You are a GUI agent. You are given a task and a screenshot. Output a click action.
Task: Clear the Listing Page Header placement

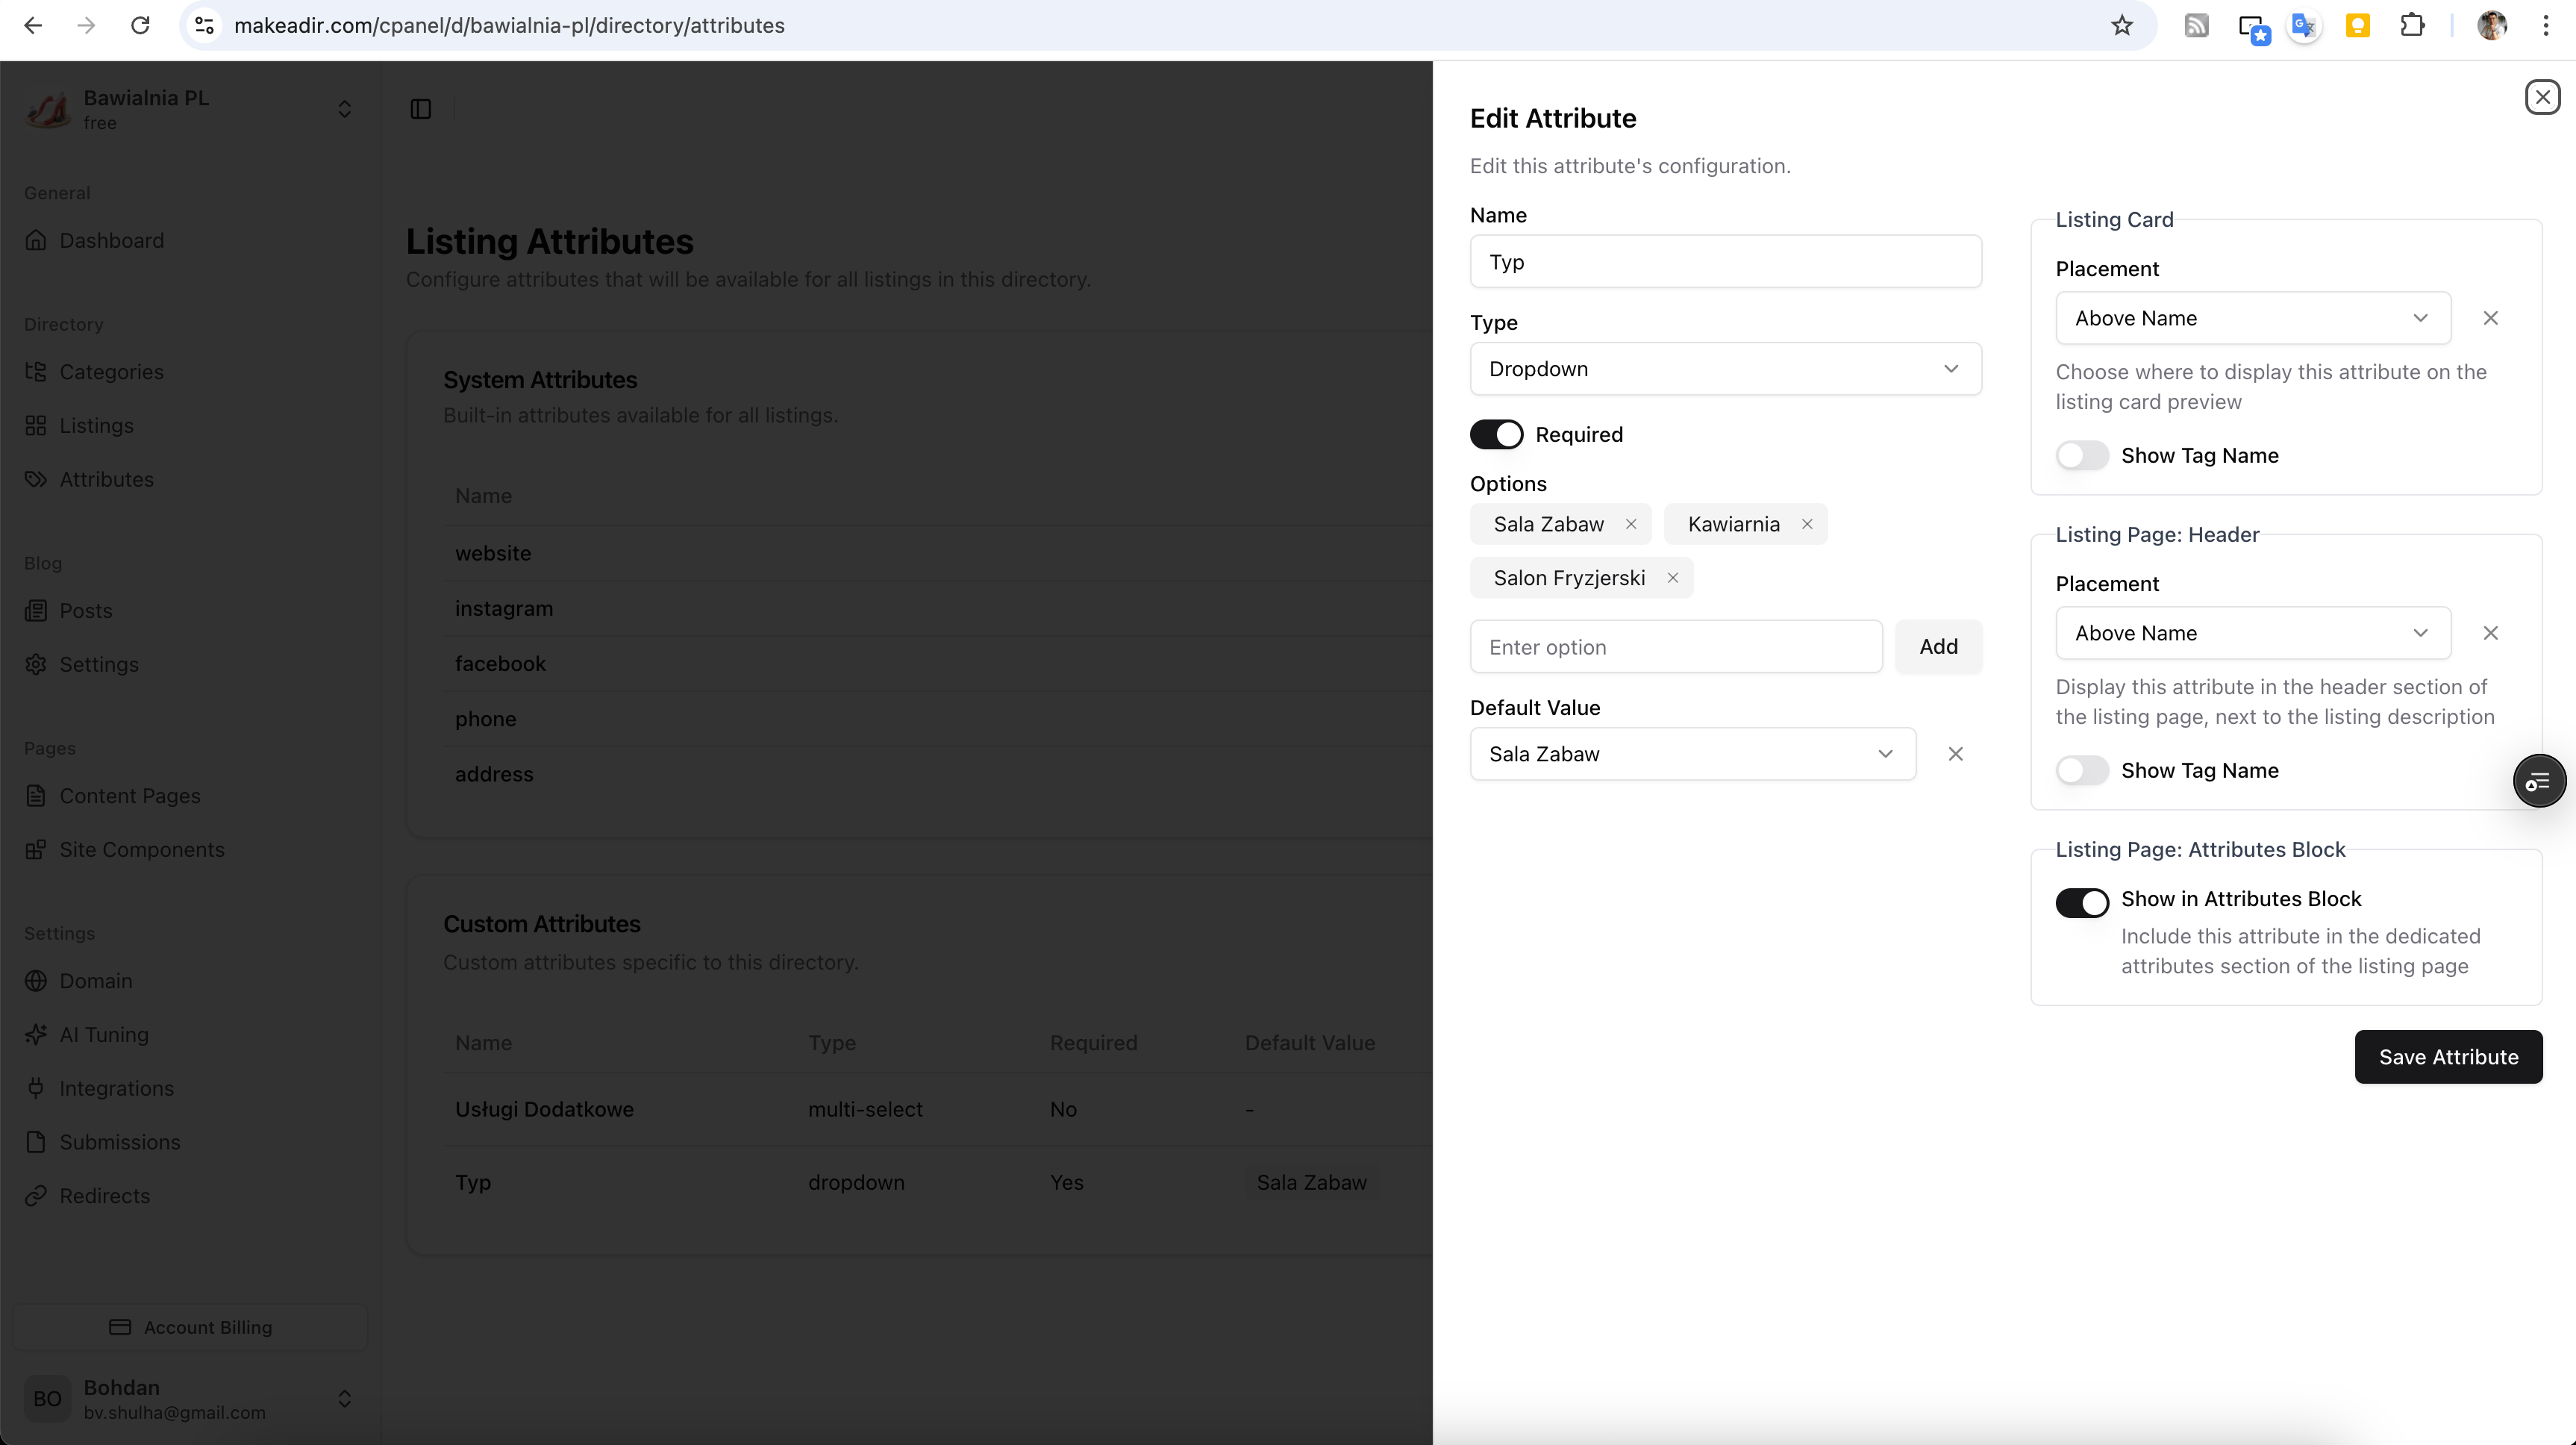[2490, 633]
